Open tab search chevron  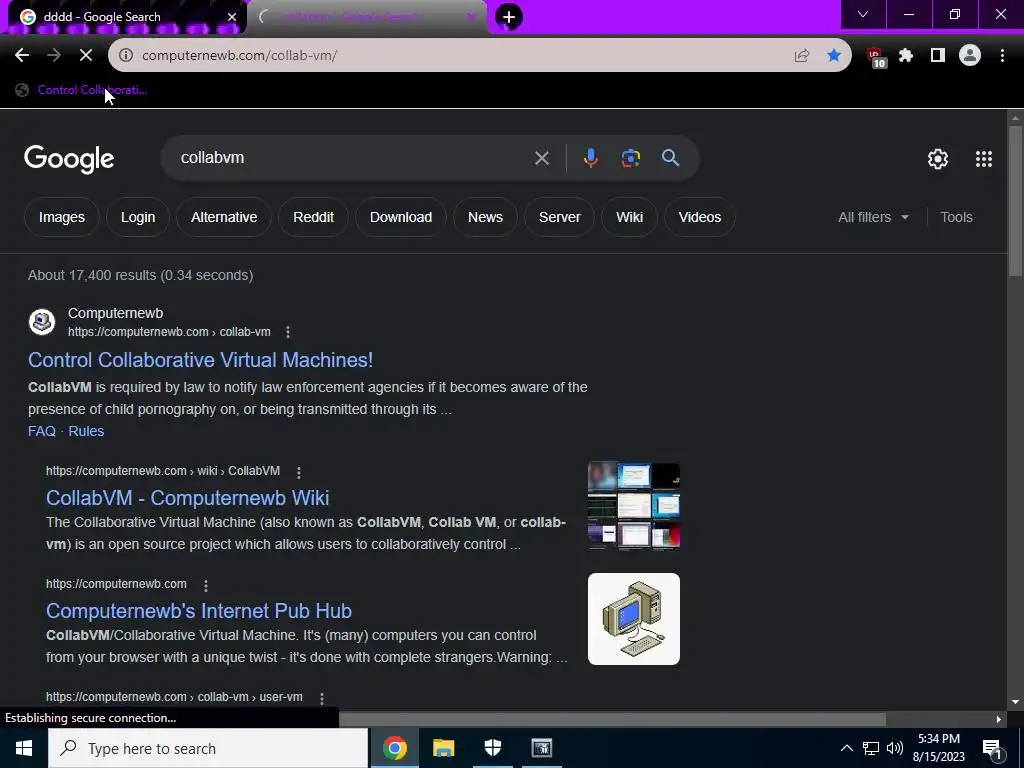click(863, 14)
